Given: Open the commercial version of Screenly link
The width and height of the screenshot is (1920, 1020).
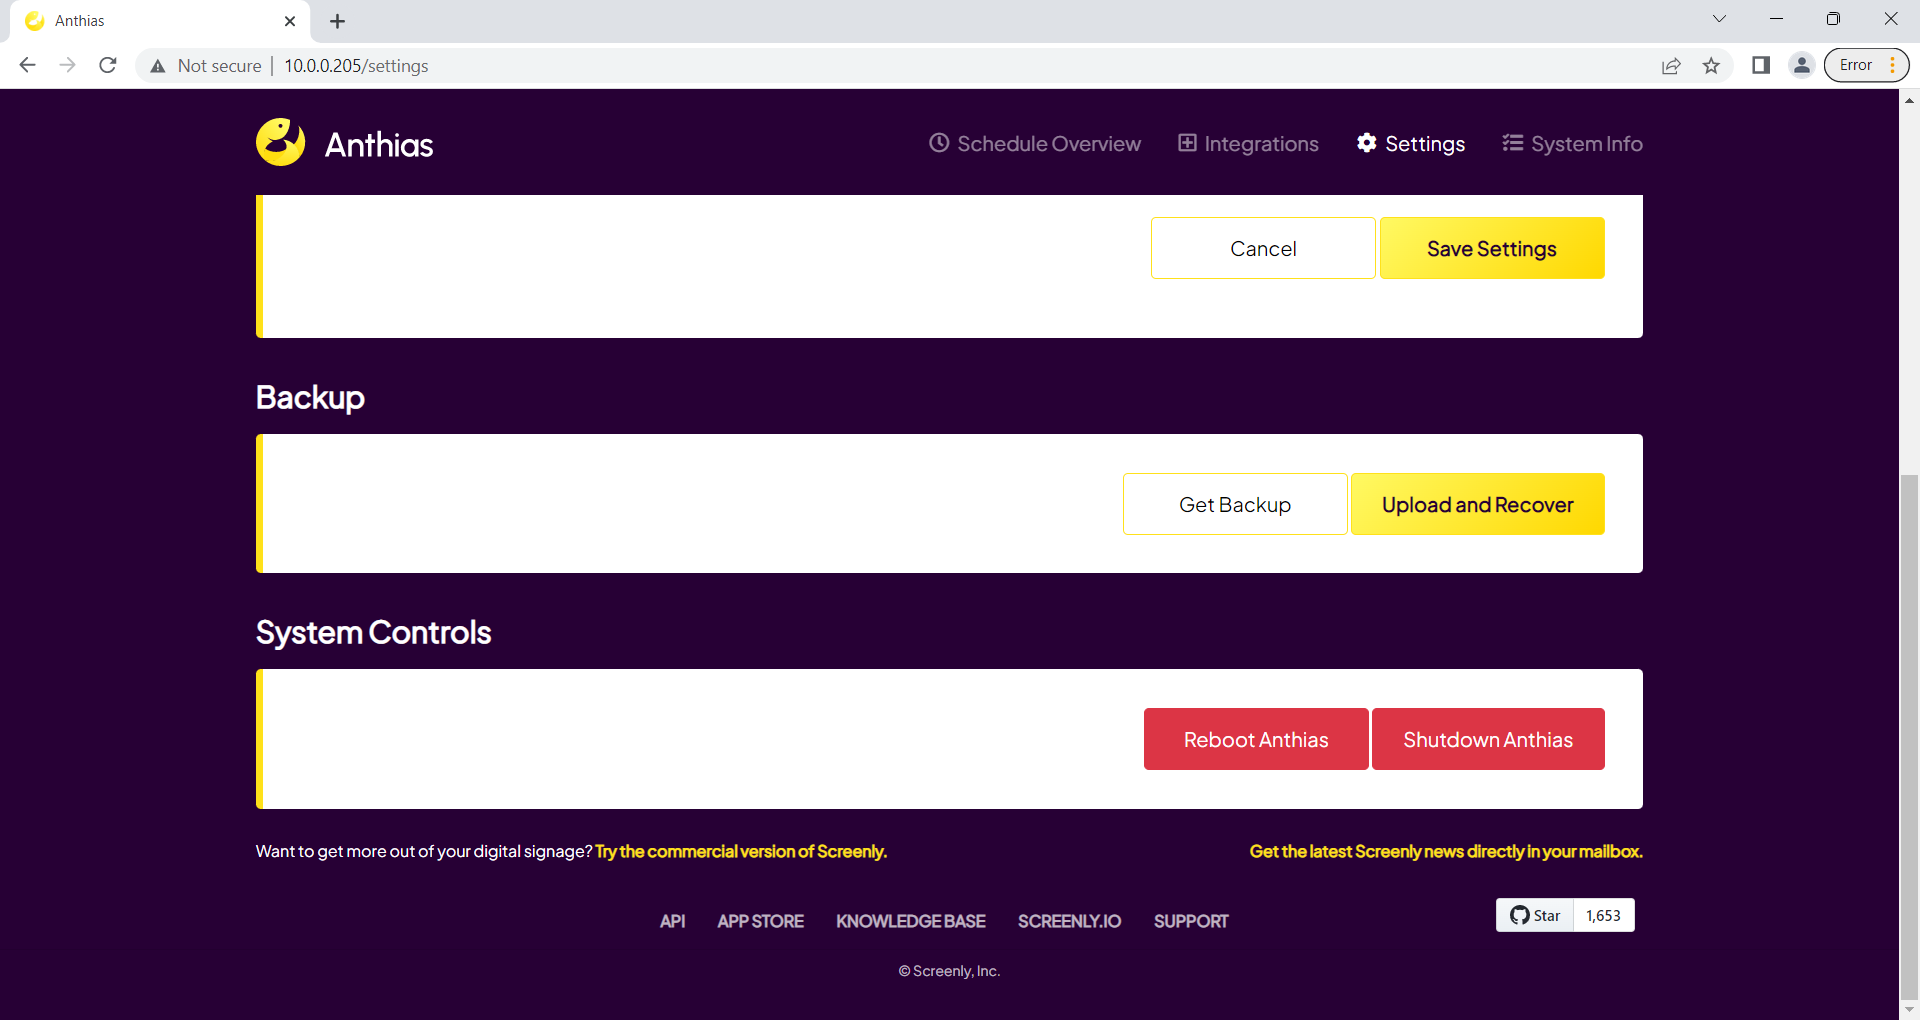Looking at the screenshot, I should (741, 851).
